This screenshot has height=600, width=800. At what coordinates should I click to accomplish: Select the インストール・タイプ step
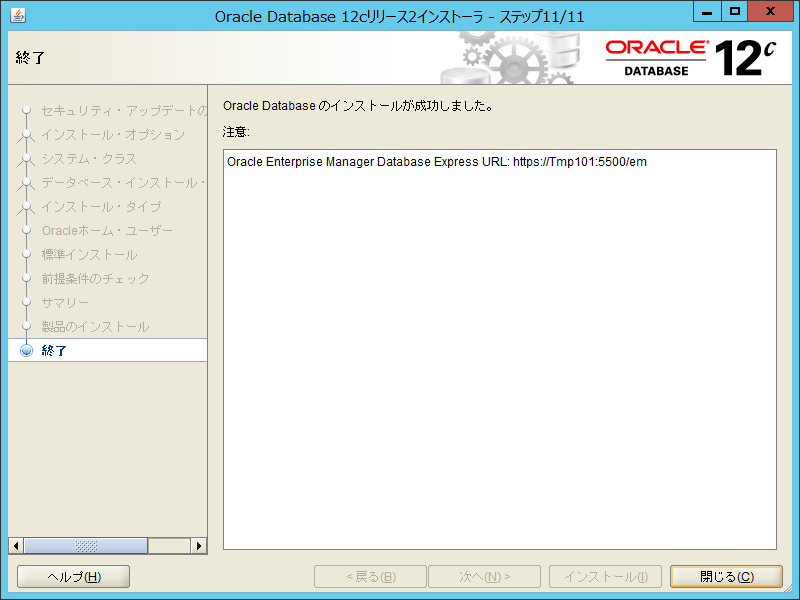[x=102, y=207]
